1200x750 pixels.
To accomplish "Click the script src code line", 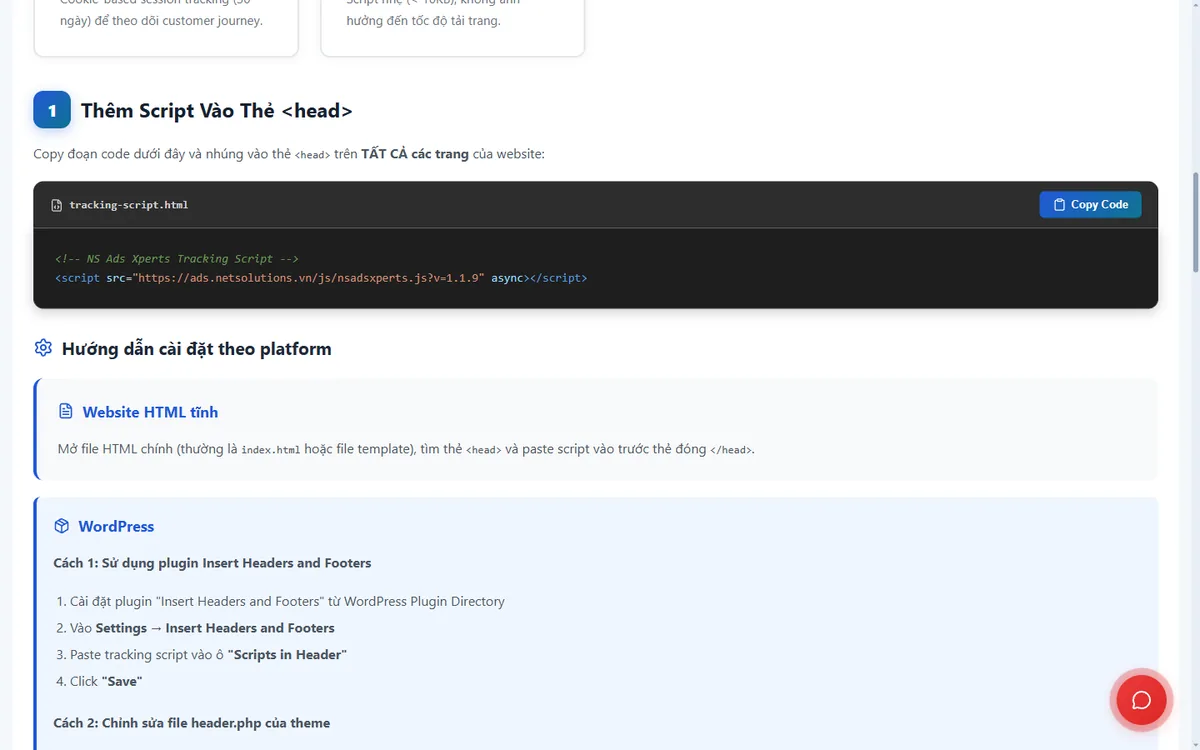I will (x=321, y=278).
